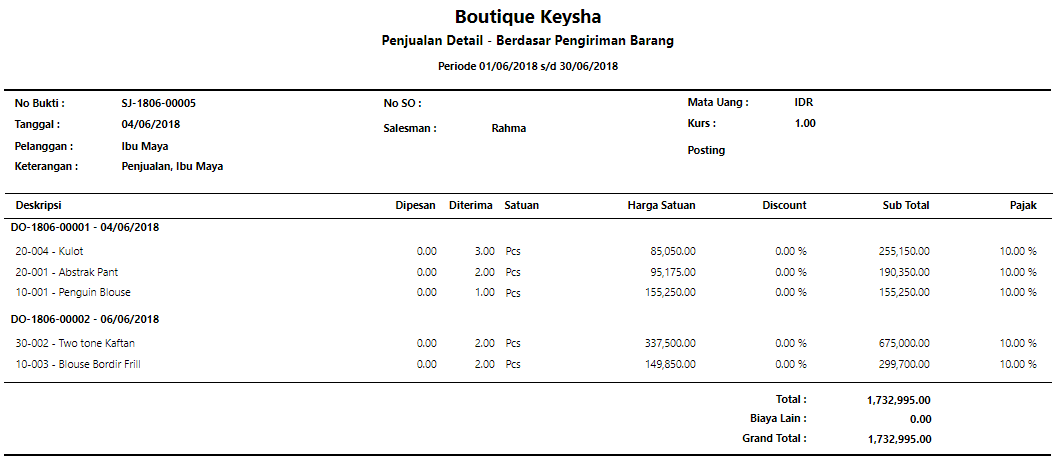Click the Deskripsi column header
The height and width of the screenshot is (459, 1054).
[x=38, y=205]
